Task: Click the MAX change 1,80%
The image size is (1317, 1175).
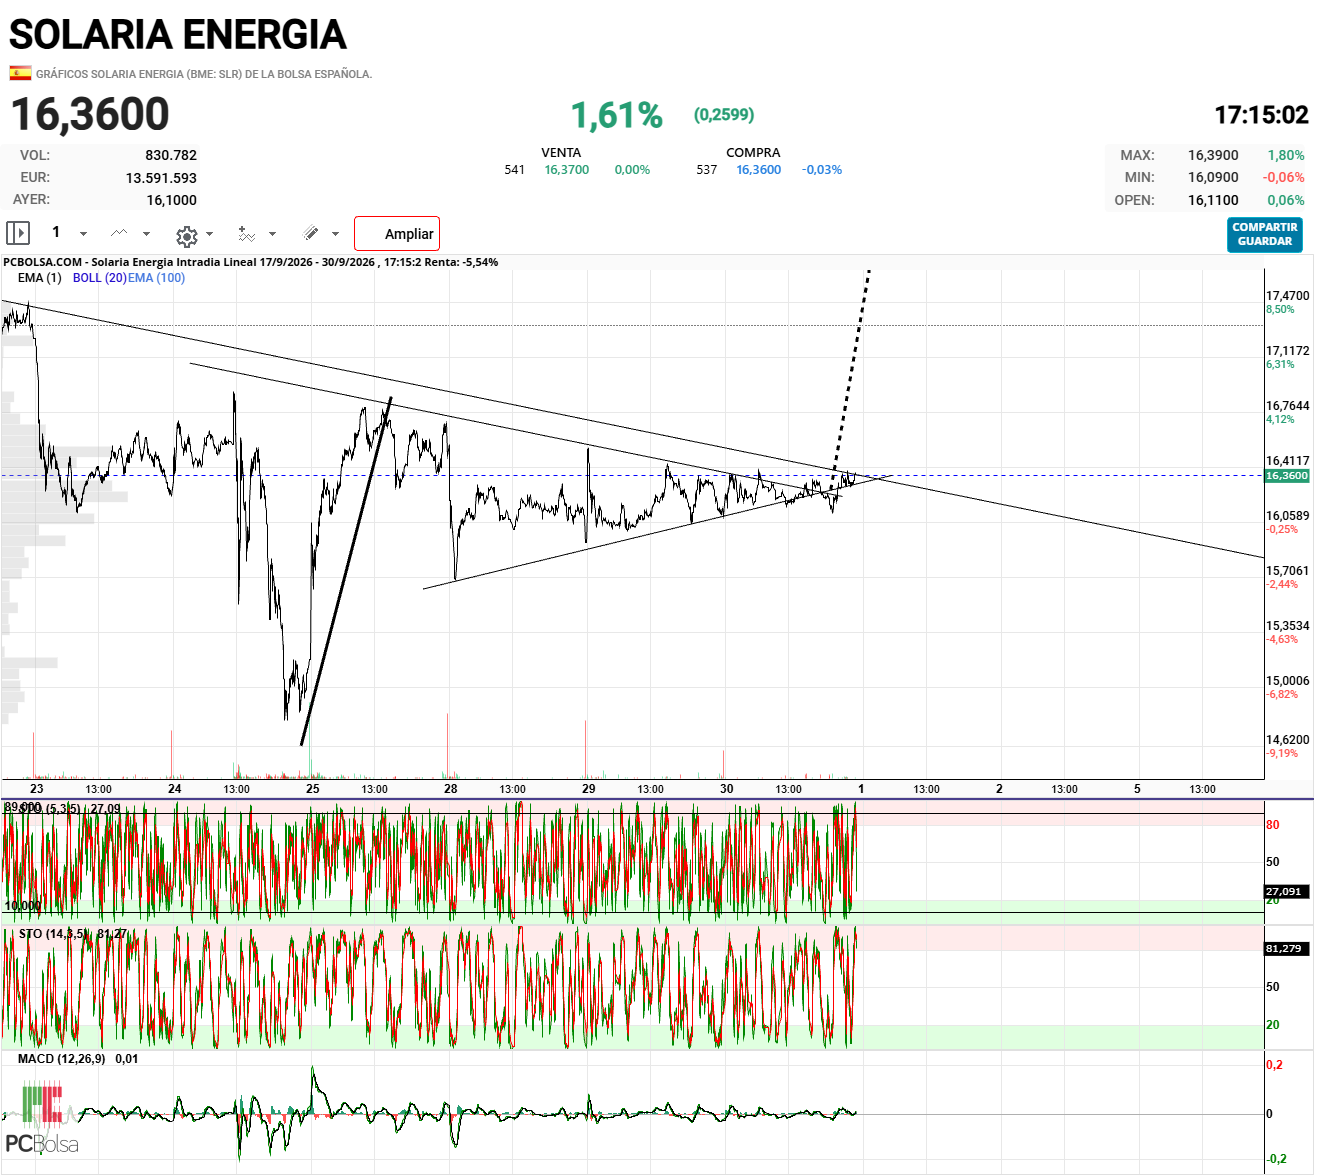Action: [x=1286, y=155]
